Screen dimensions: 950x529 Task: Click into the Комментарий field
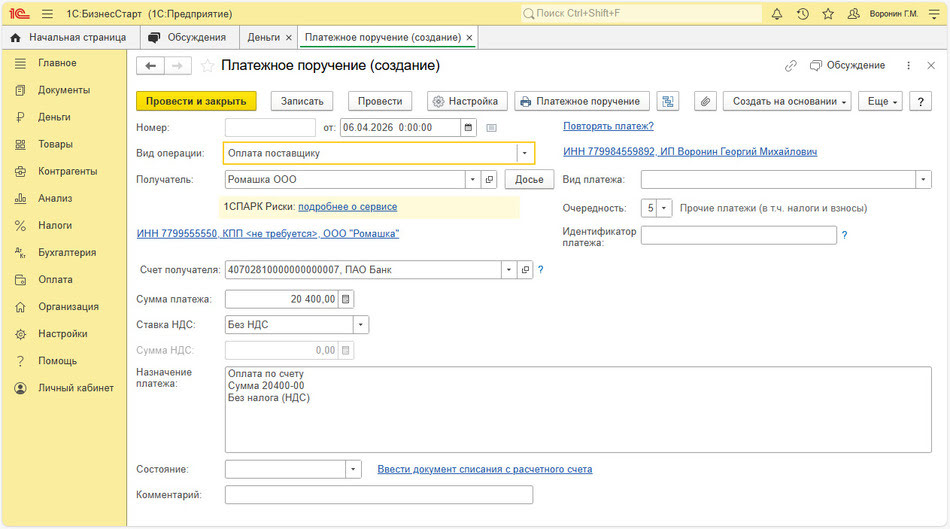click(379, 494)
